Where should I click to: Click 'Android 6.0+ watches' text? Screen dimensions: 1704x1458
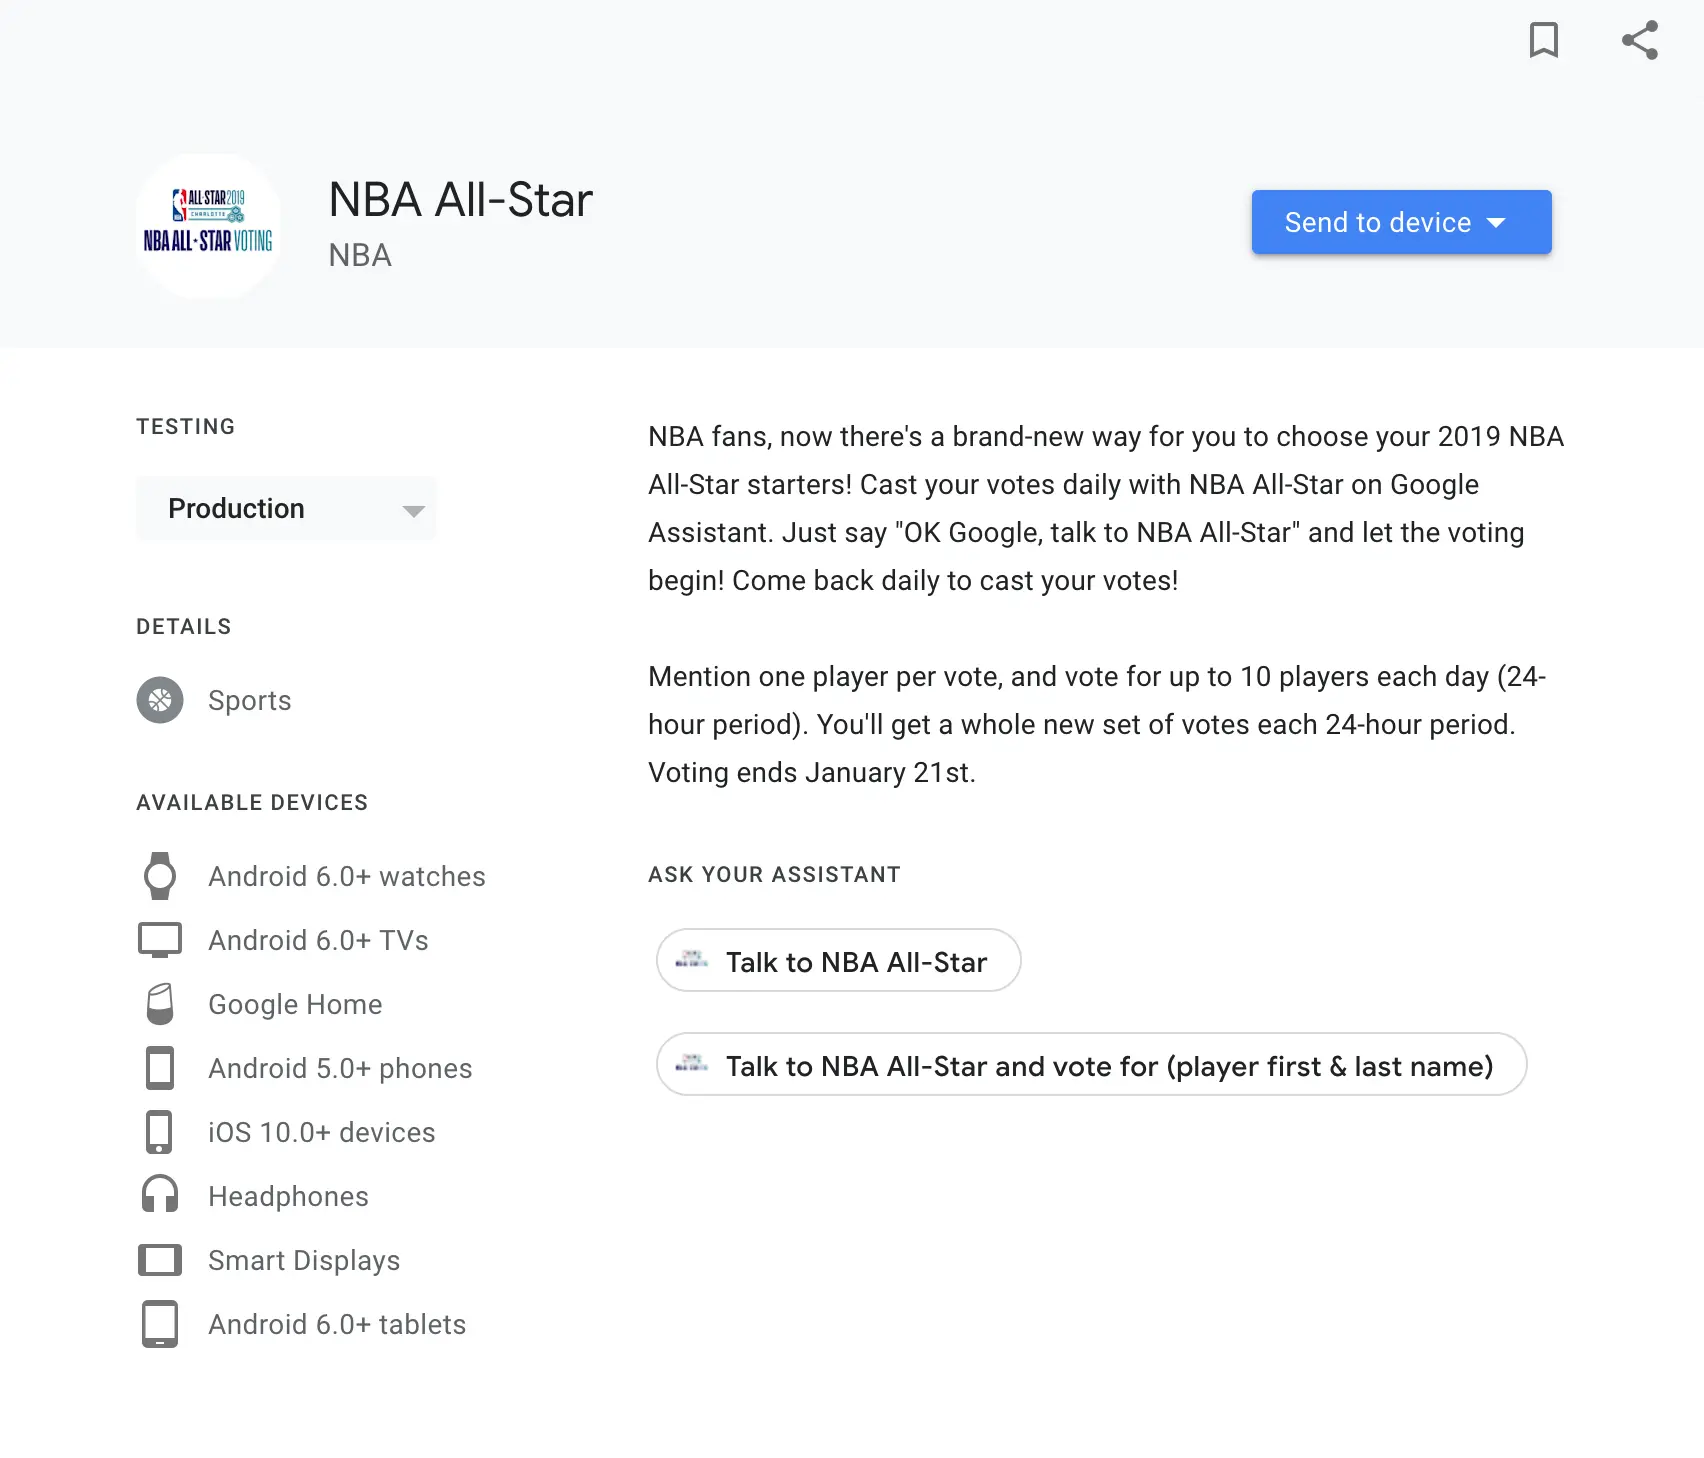pyautogui.click(x=347, y=876)
